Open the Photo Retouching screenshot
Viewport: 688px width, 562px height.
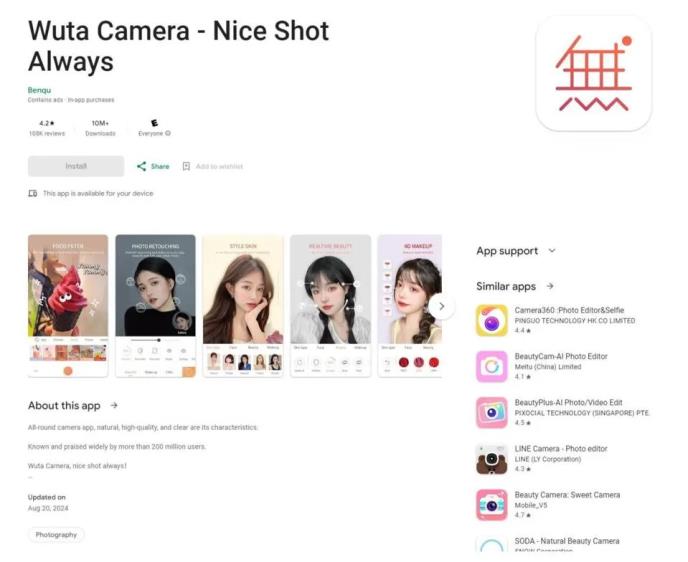point(155,306)
